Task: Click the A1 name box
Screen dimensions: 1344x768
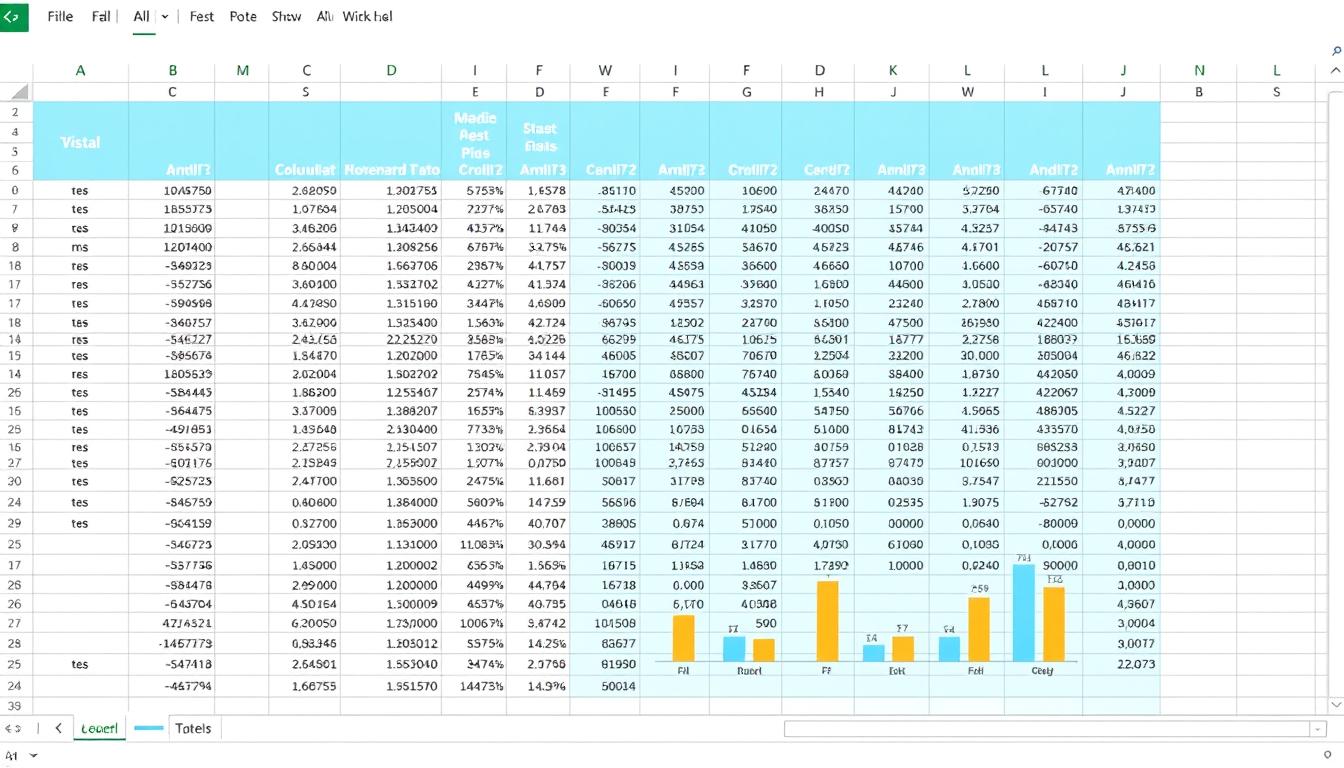Action: pos(12,757)
